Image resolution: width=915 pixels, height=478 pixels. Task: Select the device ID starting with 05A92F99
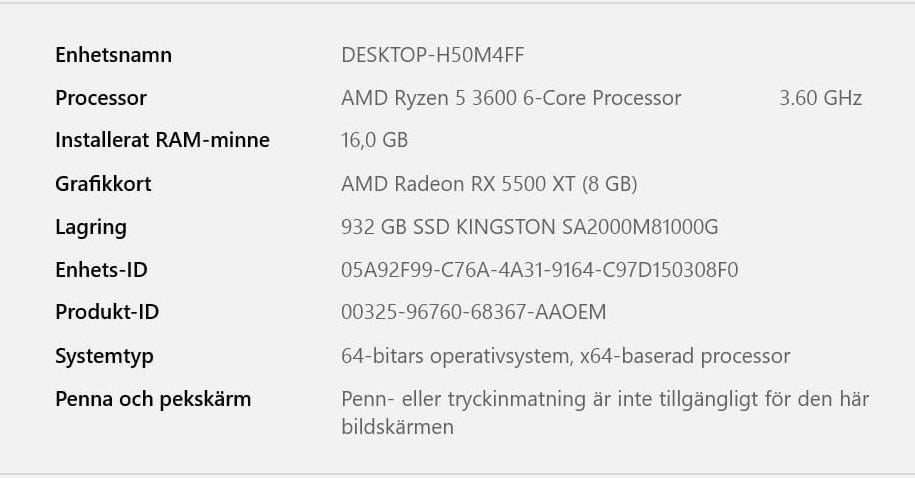pos(540,270)
